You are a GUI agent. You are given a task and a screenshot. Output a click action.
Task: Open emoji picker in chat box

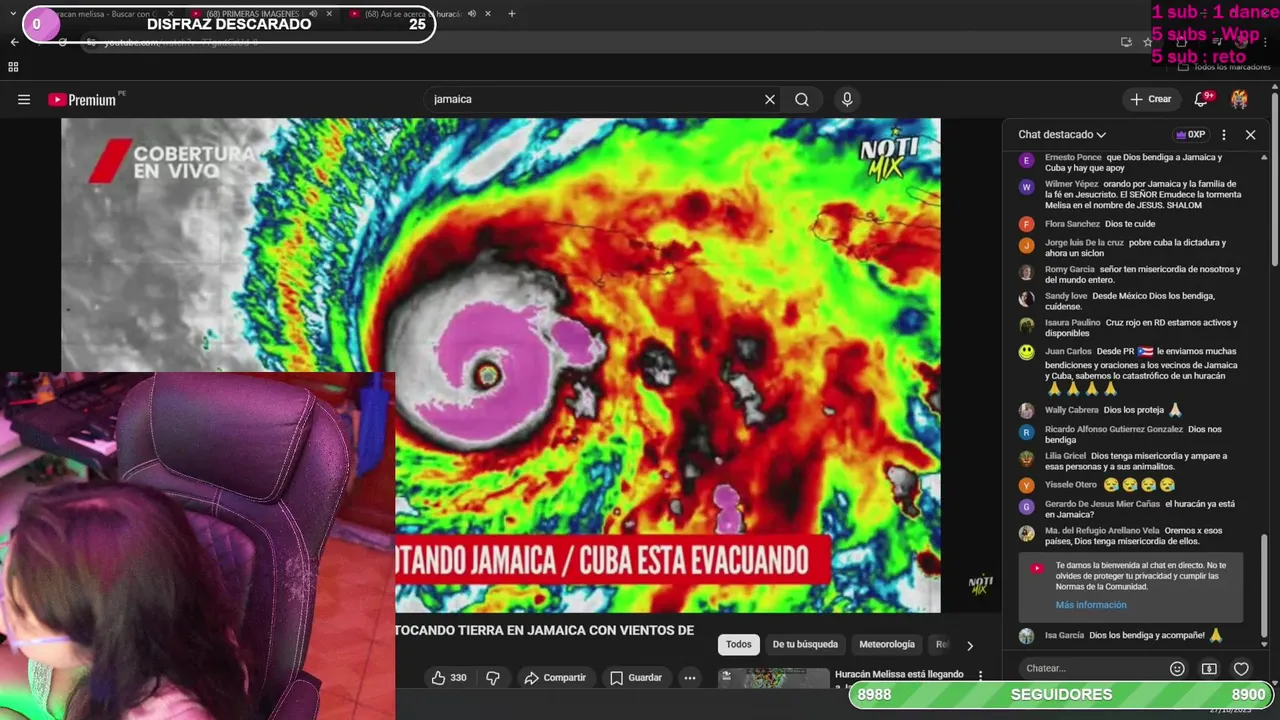[x=1177, y=668]
